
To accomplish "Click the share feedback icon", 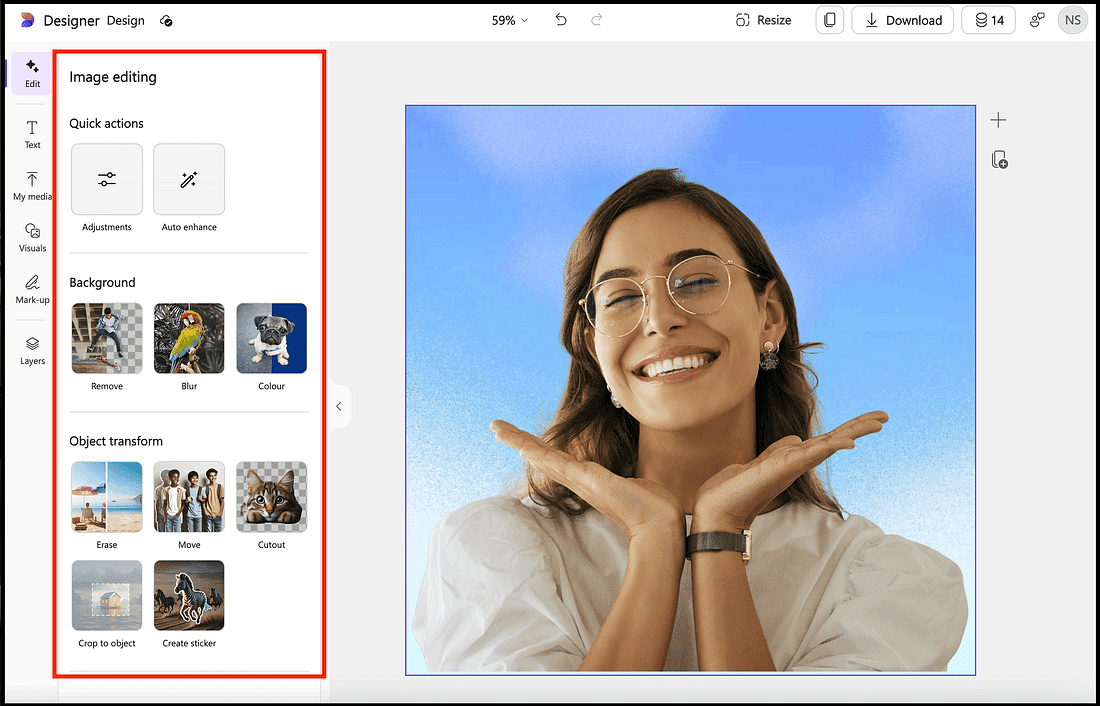I will [x=1037, y=20].
